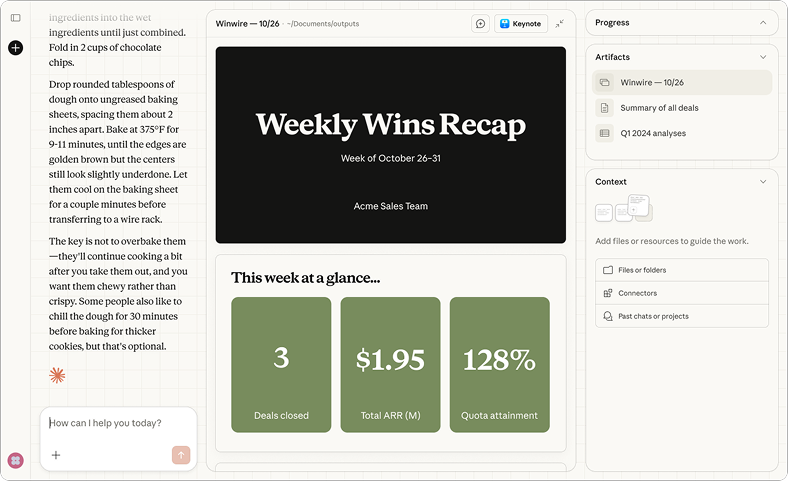The width and height of the screenshot is (788, 481).
Task: Click the Summary of all deals document icon
Action: [605, 108]
